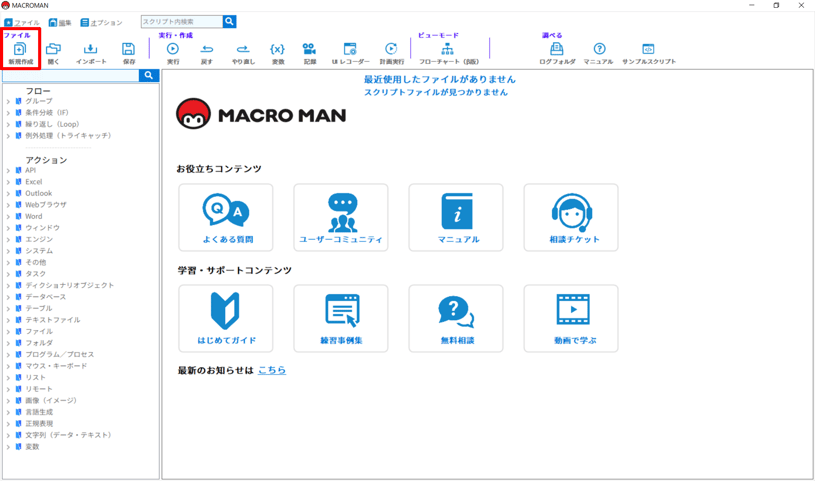Select 文字列（データ・テキスト） tree item
The image size is (815, 481).
point(68,435)
